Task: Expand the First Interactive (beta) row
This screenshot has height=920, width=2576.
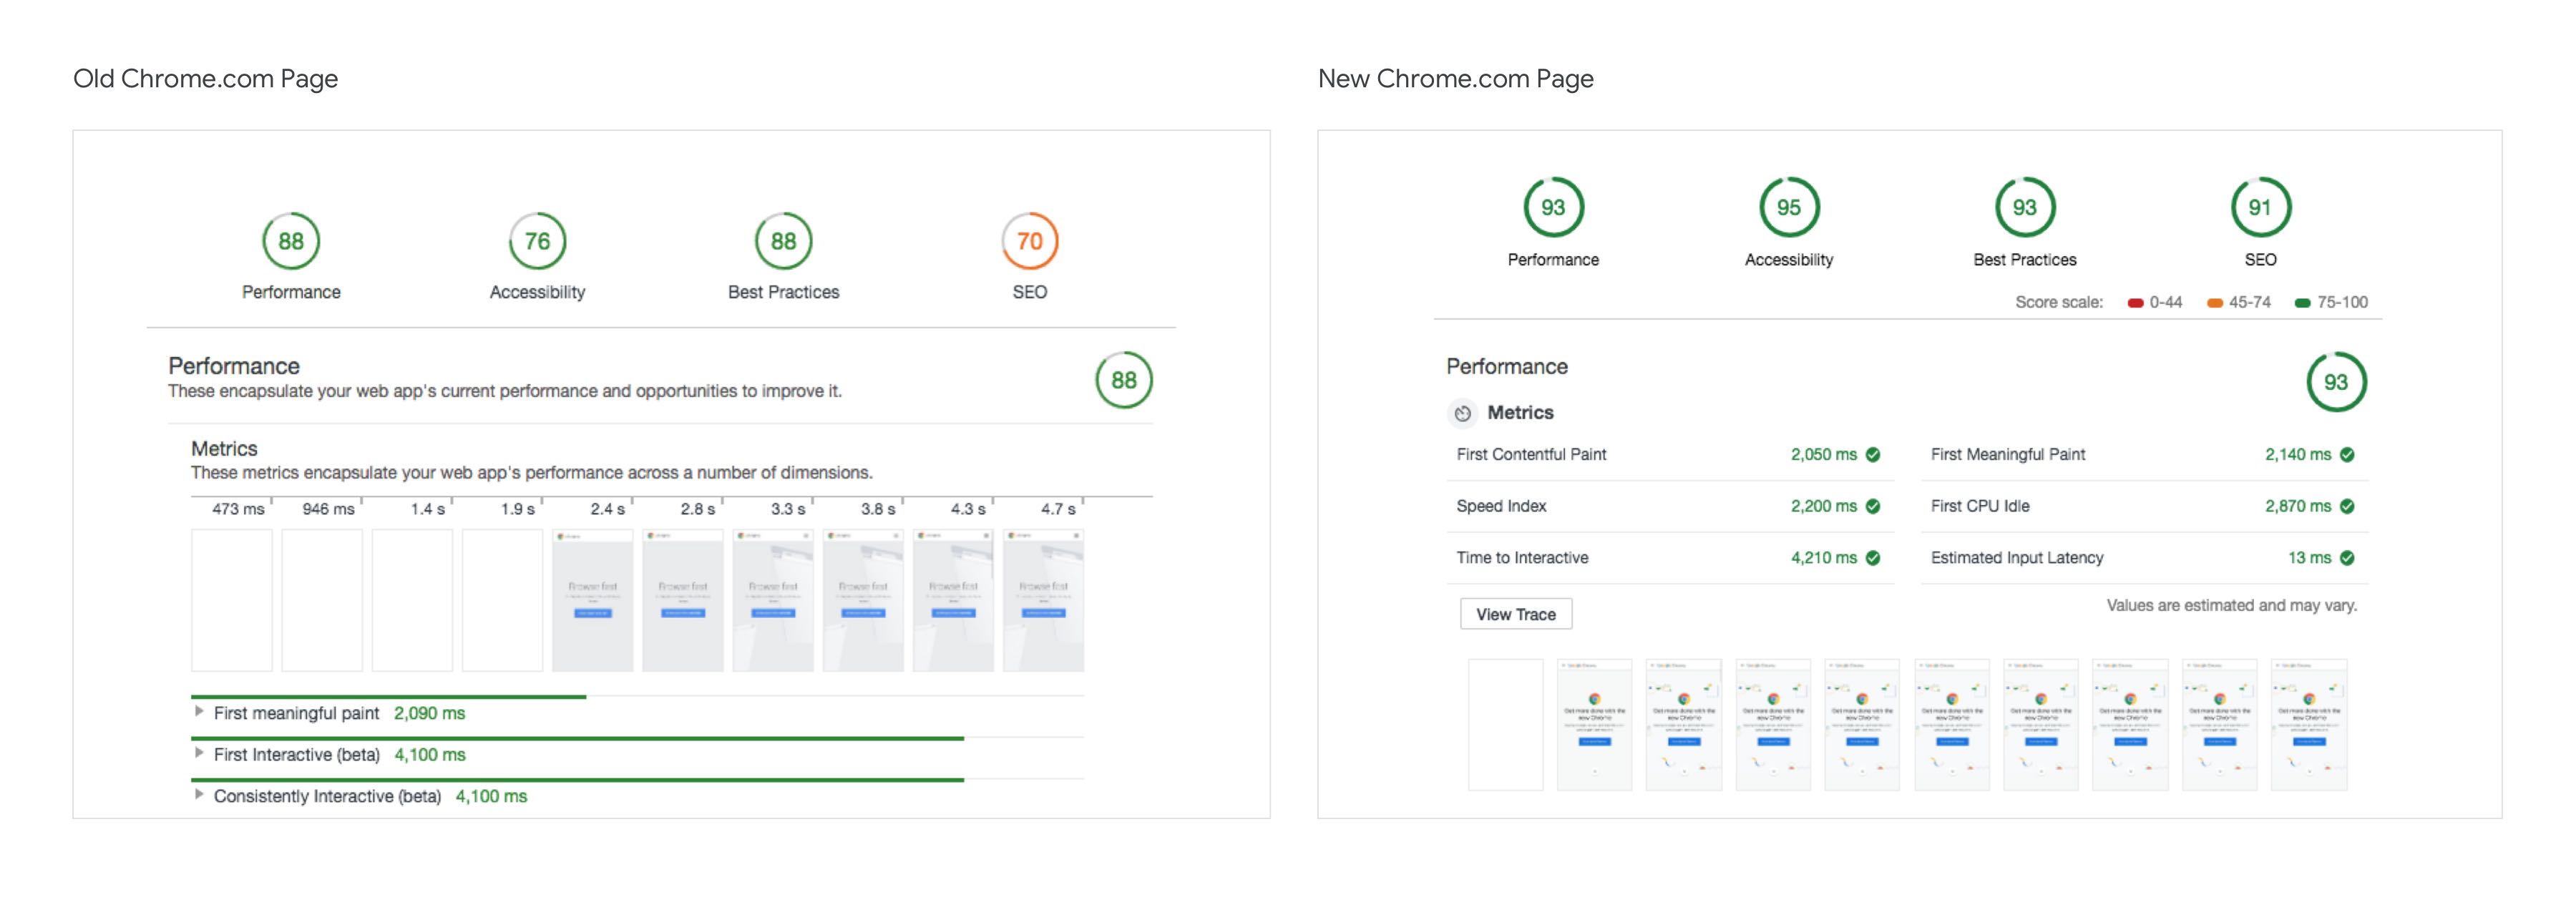Action: pos(199,754)
